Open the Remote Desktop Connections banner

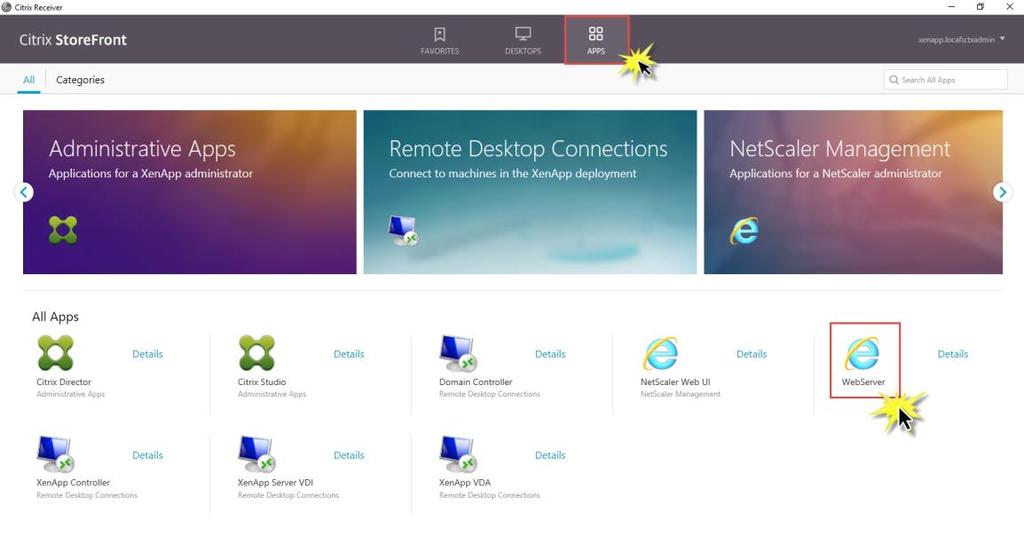530,192
